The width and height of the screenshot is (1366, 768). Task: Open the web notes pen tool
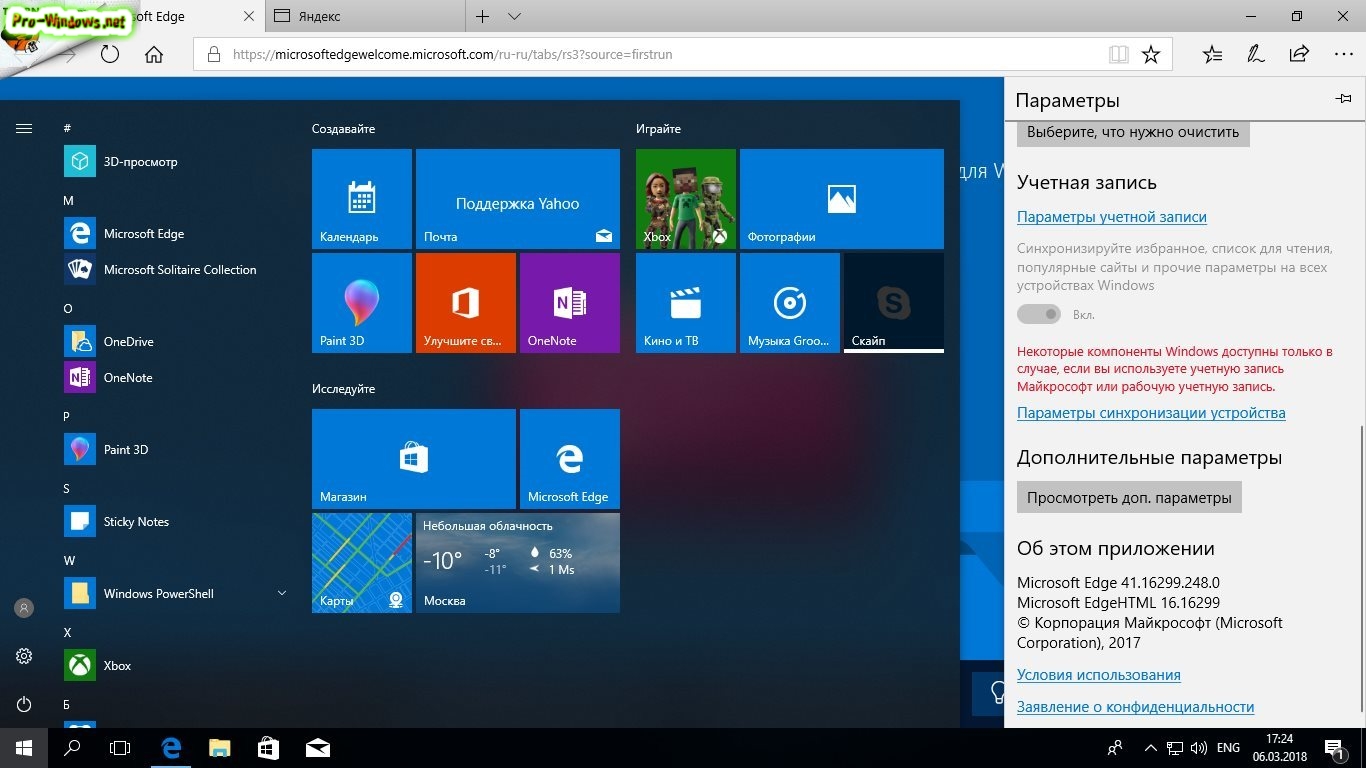(x=1256, y=54)
